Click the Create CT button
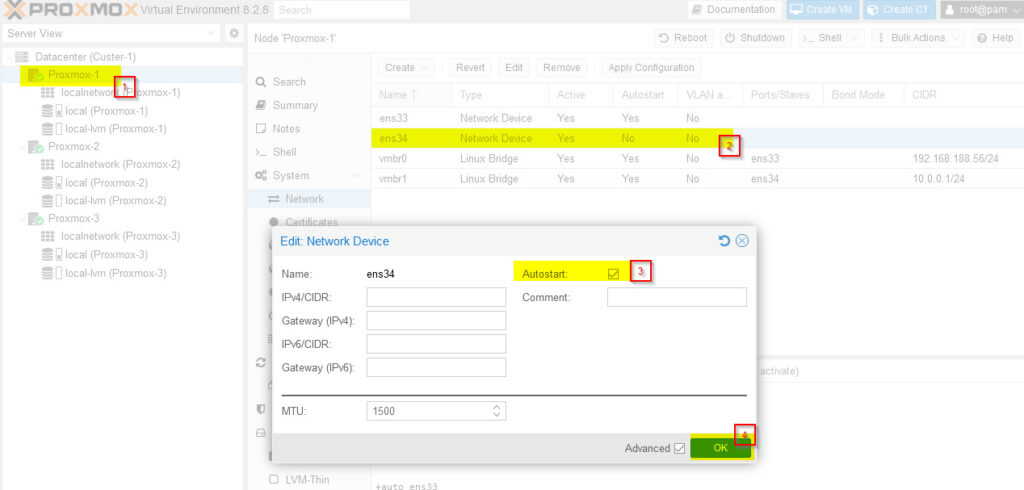This screenshot has width=1024, height=490. pyautogui.click(x=899, y=10)
